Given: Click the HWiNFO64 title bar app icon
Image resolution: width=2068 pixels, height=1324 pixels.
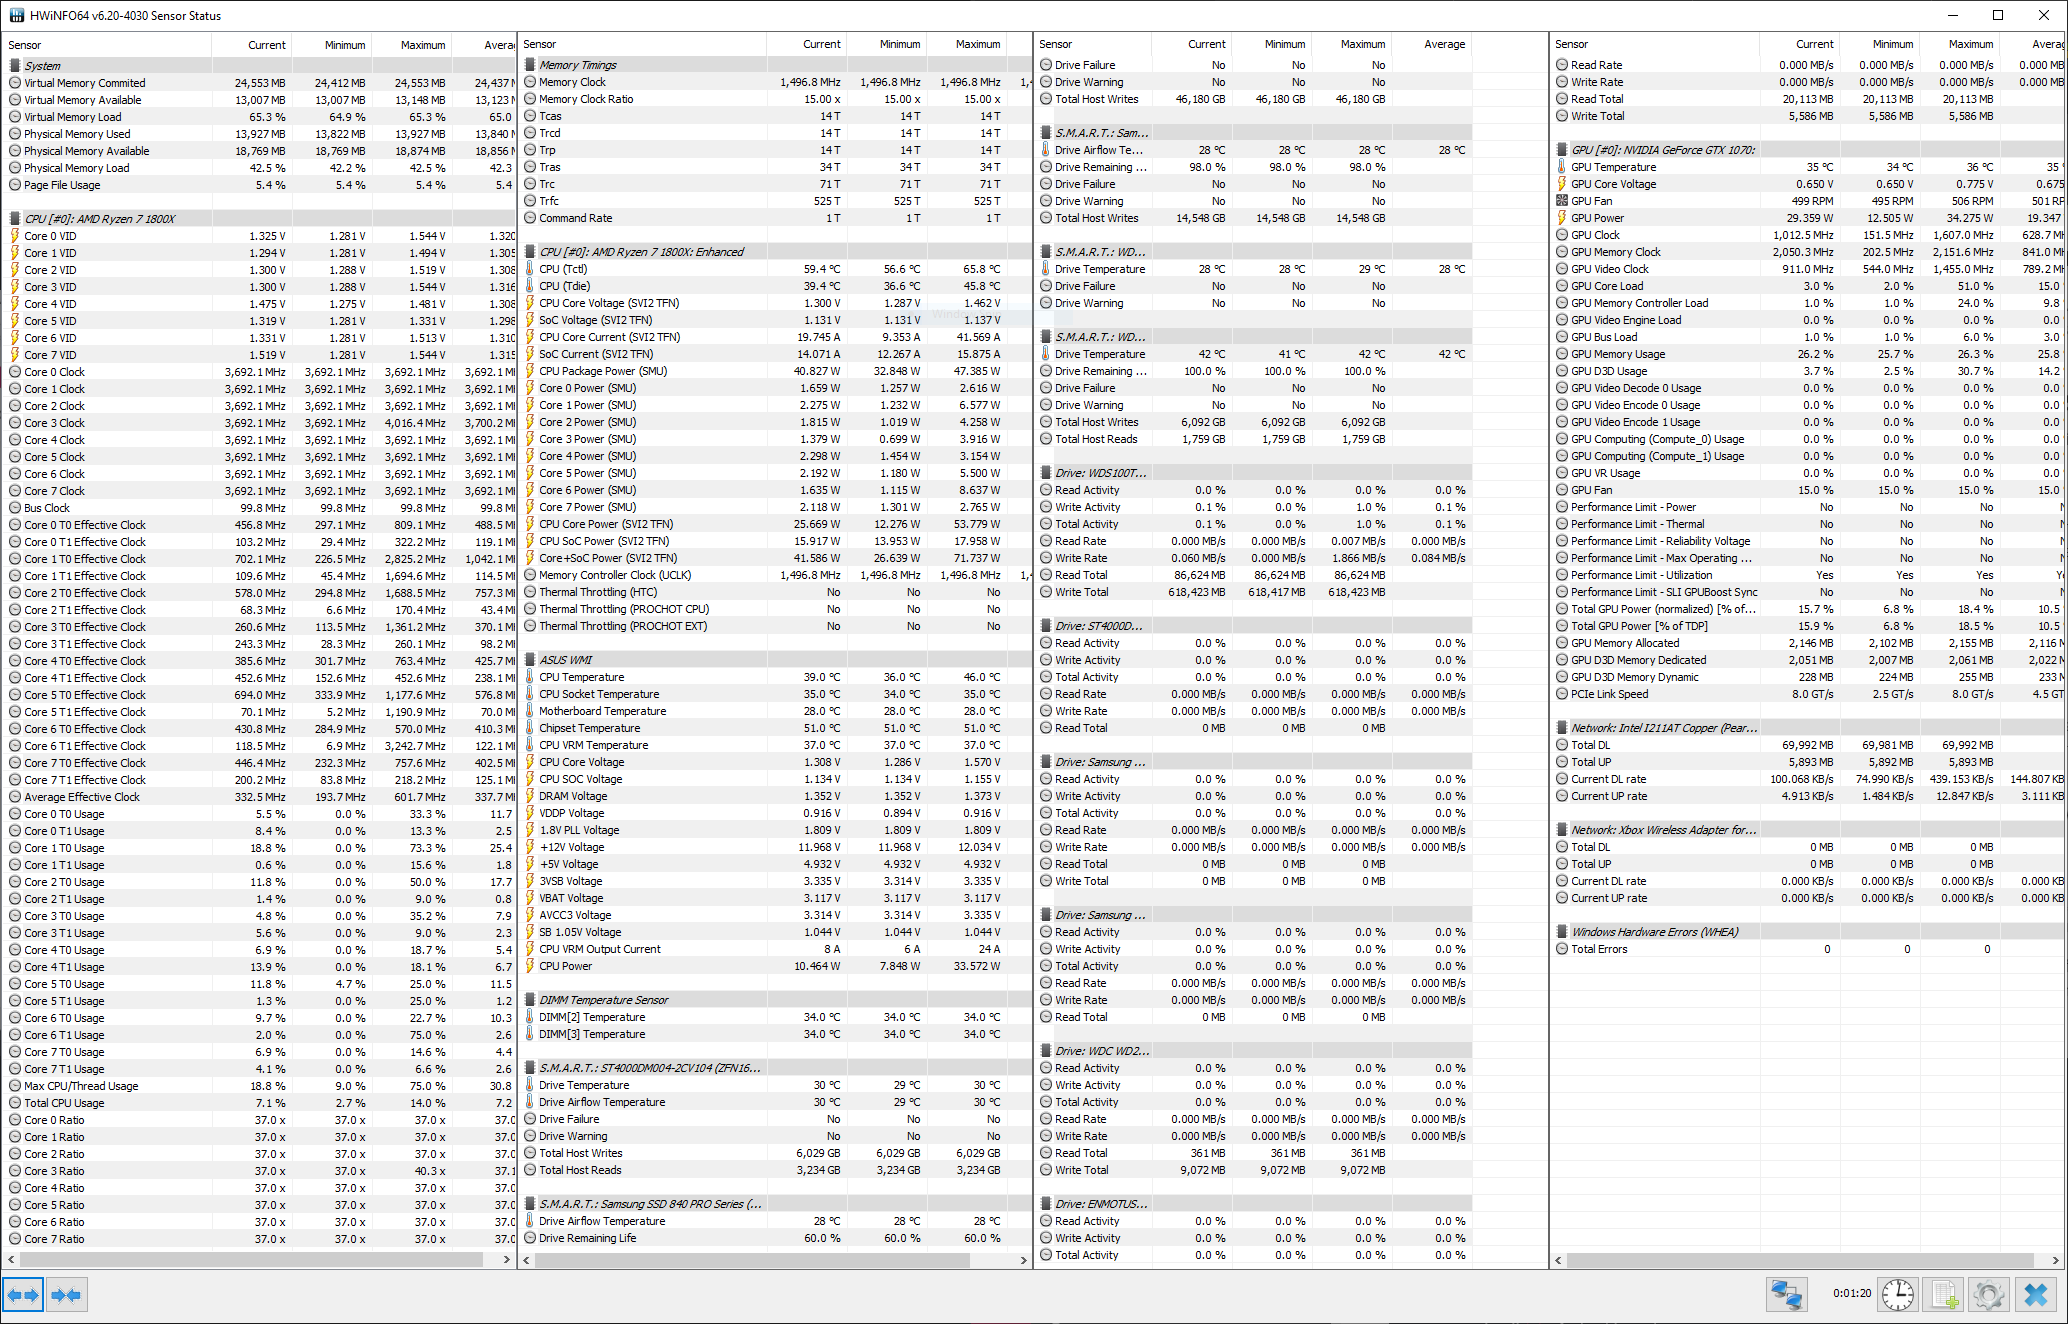Looking at the screenshot, I should pos(16,15).
